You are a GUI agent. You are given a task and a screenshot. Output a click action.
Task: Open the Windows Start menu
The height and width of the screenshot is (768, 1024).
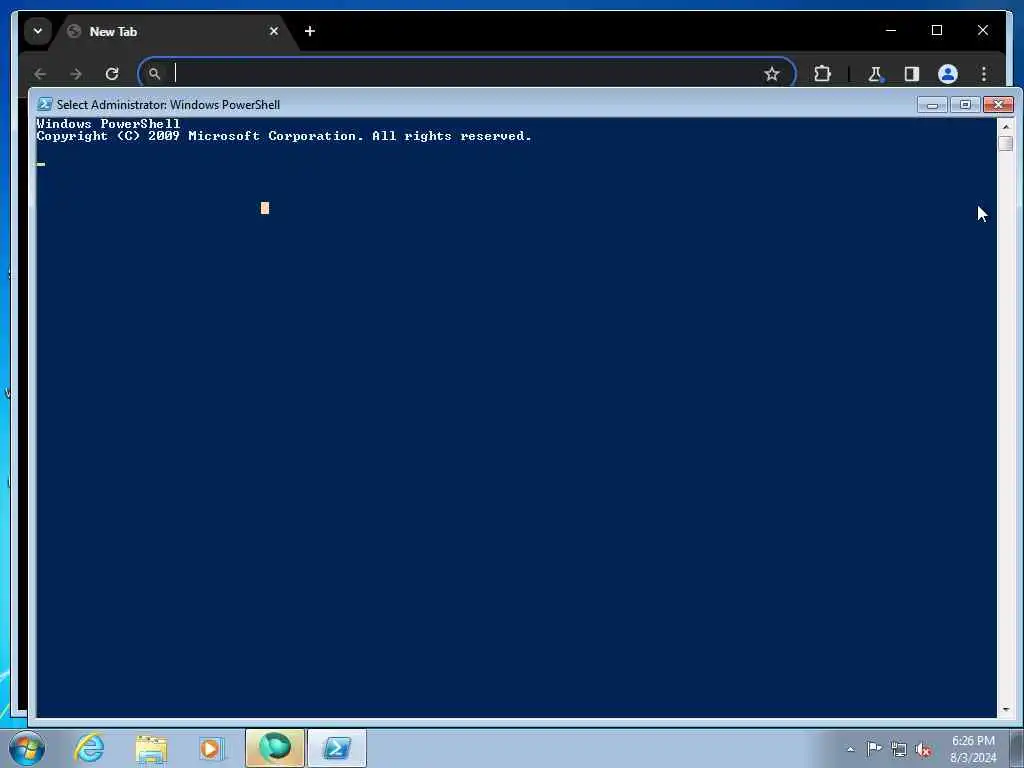(27, 748)
